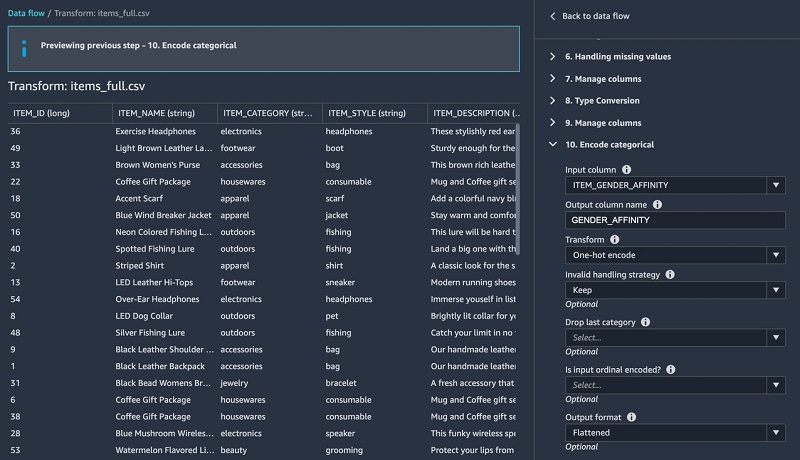
Task: Click the info icon beside Input column
Action: coord(627,169)
